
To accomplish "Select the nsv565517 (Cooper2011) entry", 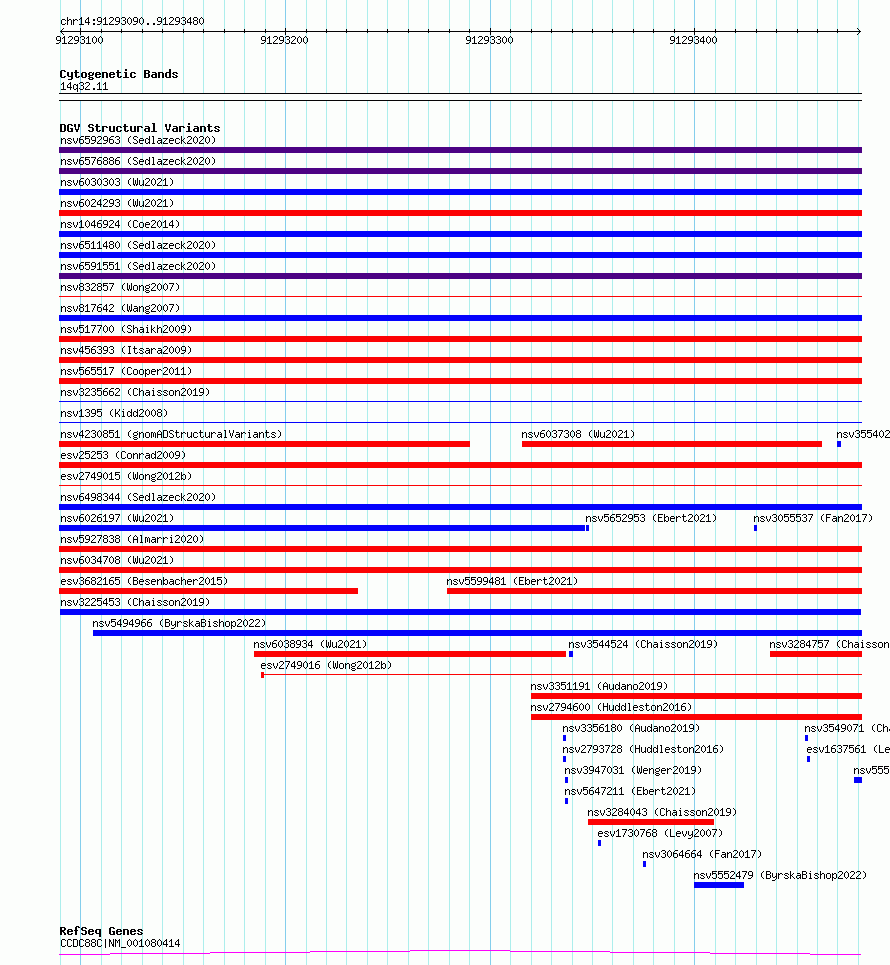I will point(126,371).
